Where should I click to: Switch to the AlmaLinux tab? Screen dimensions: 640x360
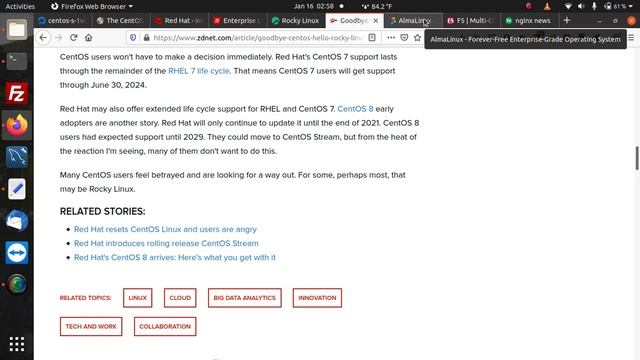coord(414,20)
